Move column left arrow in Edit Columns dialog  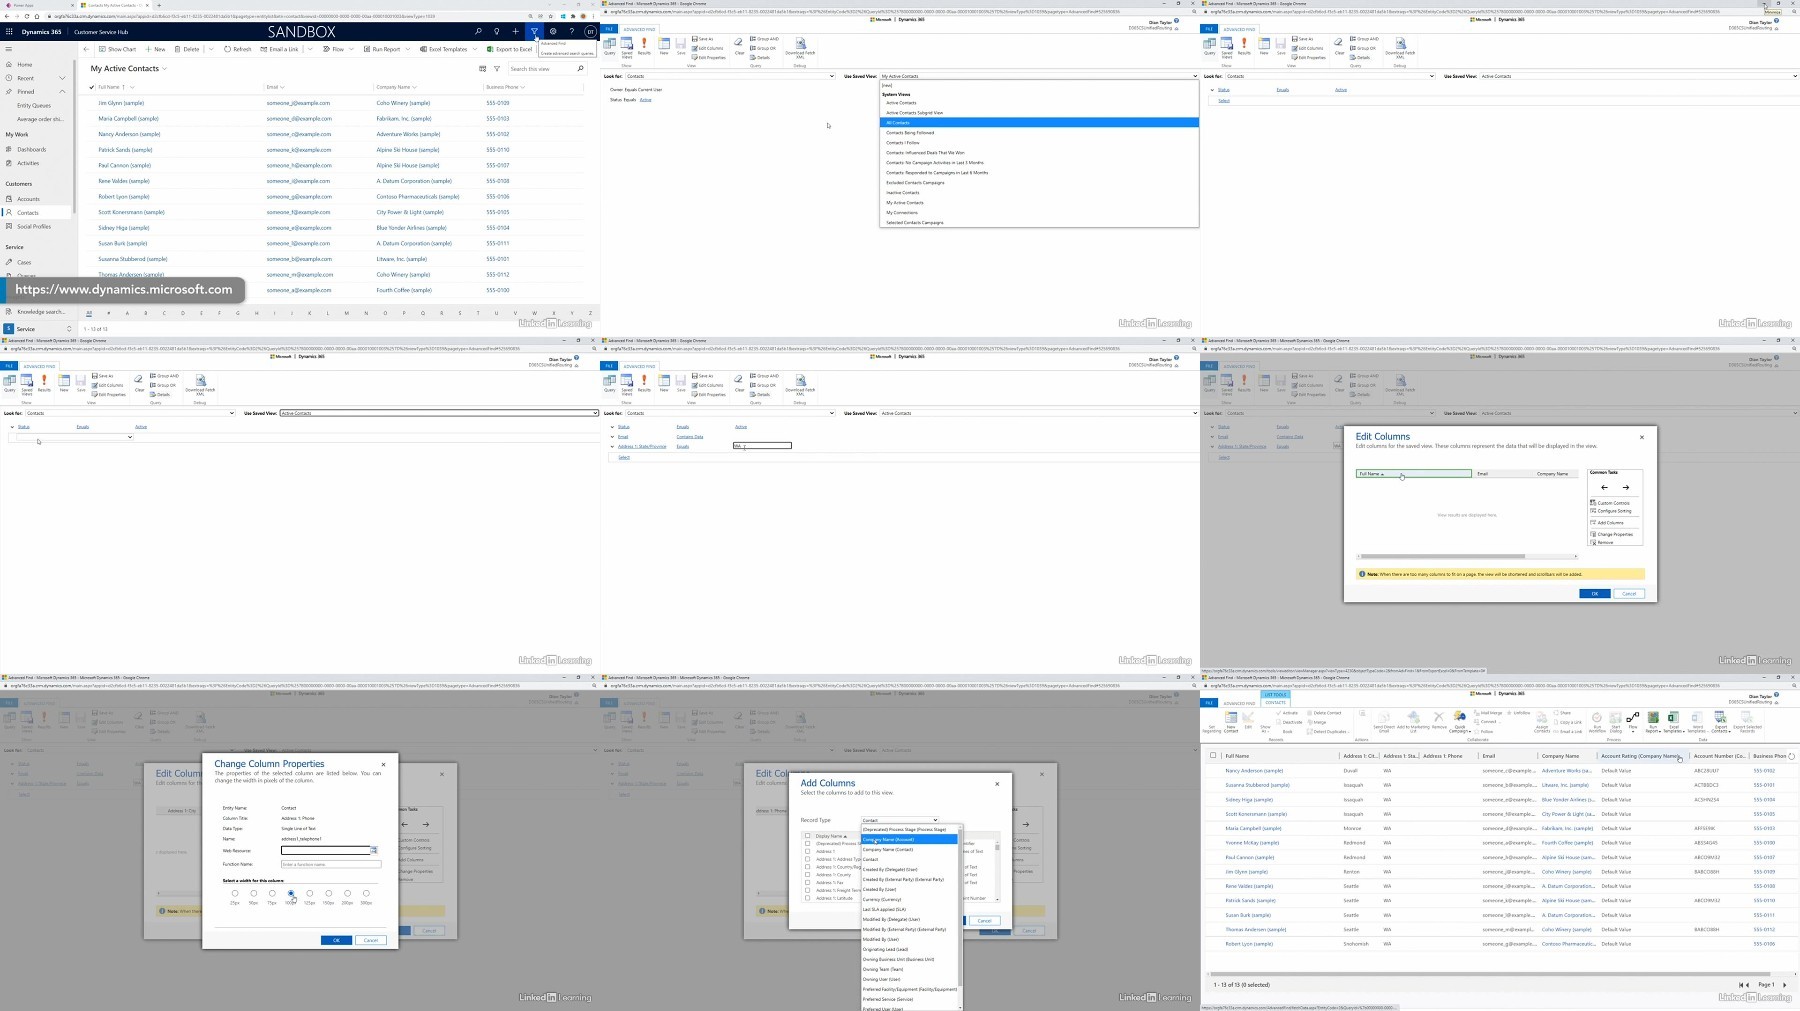[x=1604, y=487]
